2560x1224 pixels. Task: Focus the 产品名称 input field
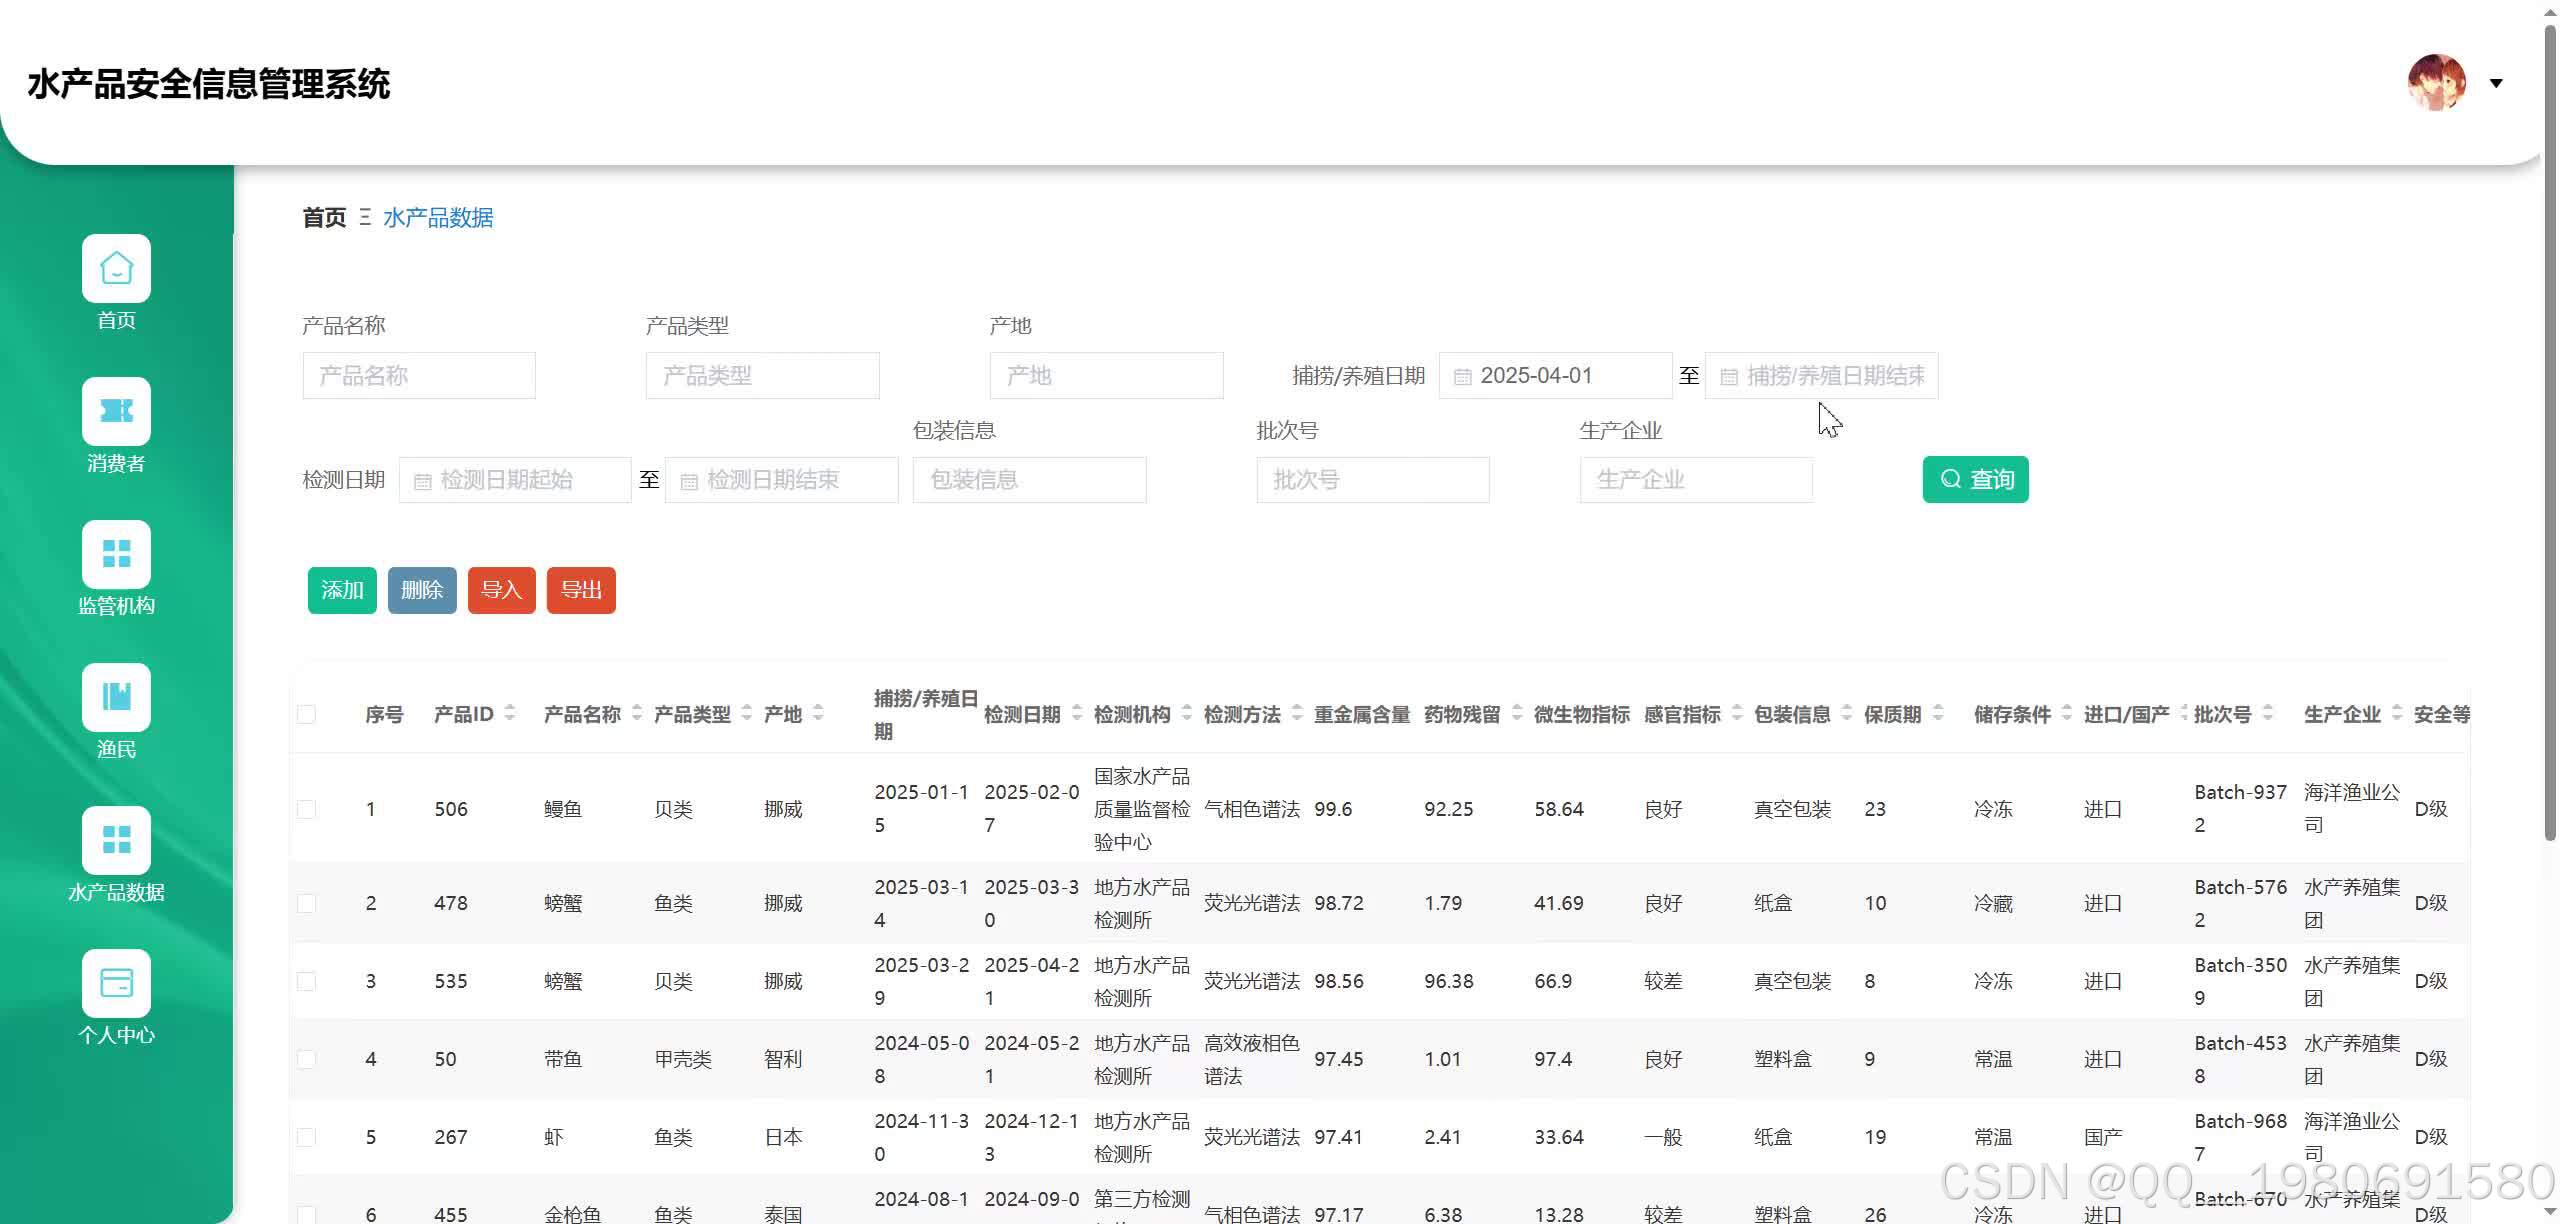click(x=419, y=376)
